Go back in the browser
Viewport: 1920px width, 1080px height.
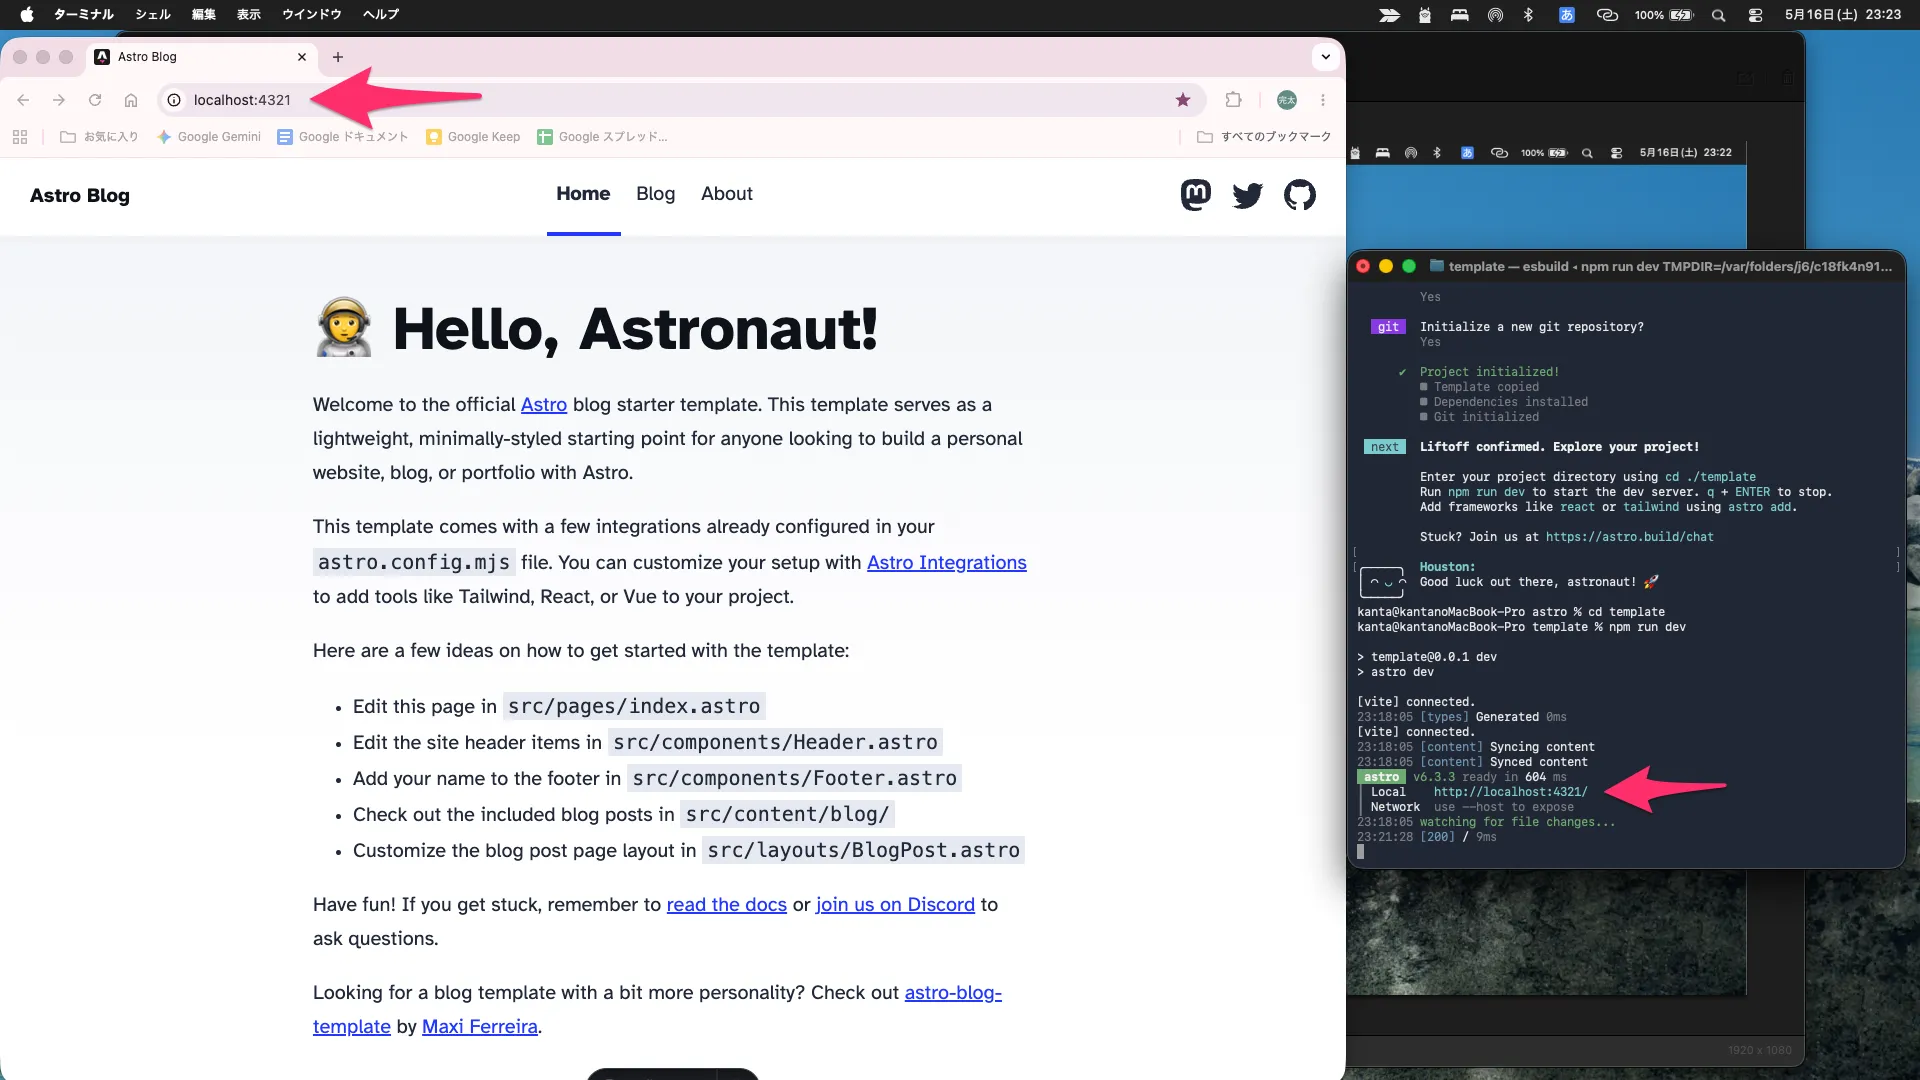23,100
